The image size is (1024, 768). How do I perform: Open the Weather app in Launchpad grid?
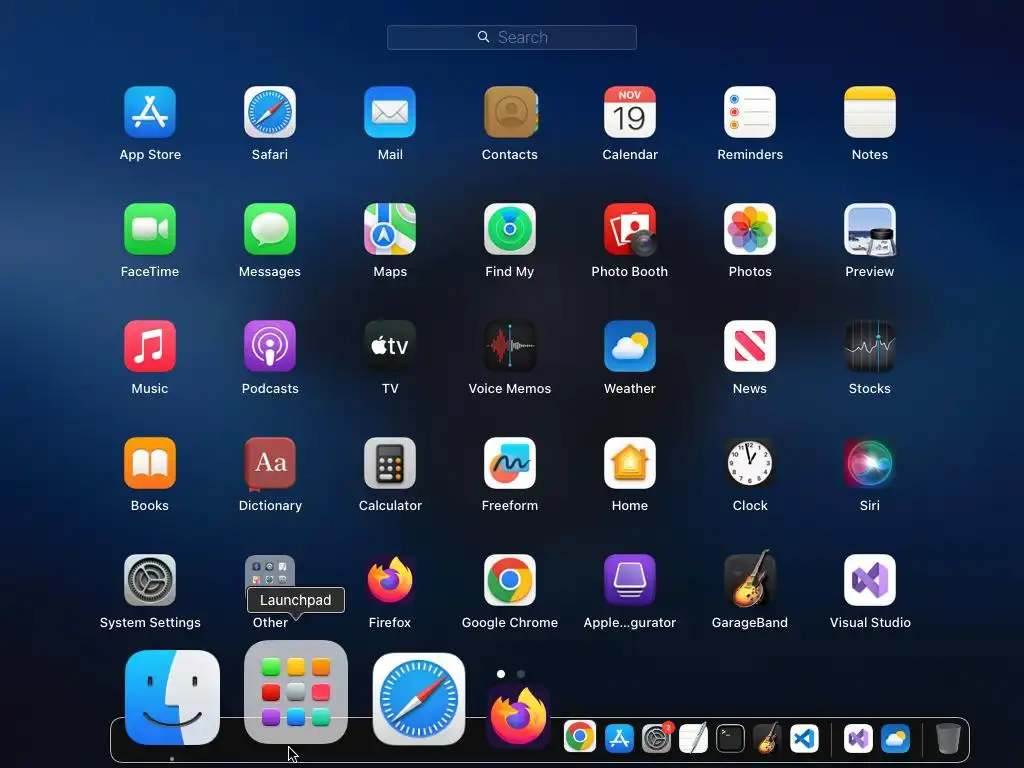click(x=630, y=346)
